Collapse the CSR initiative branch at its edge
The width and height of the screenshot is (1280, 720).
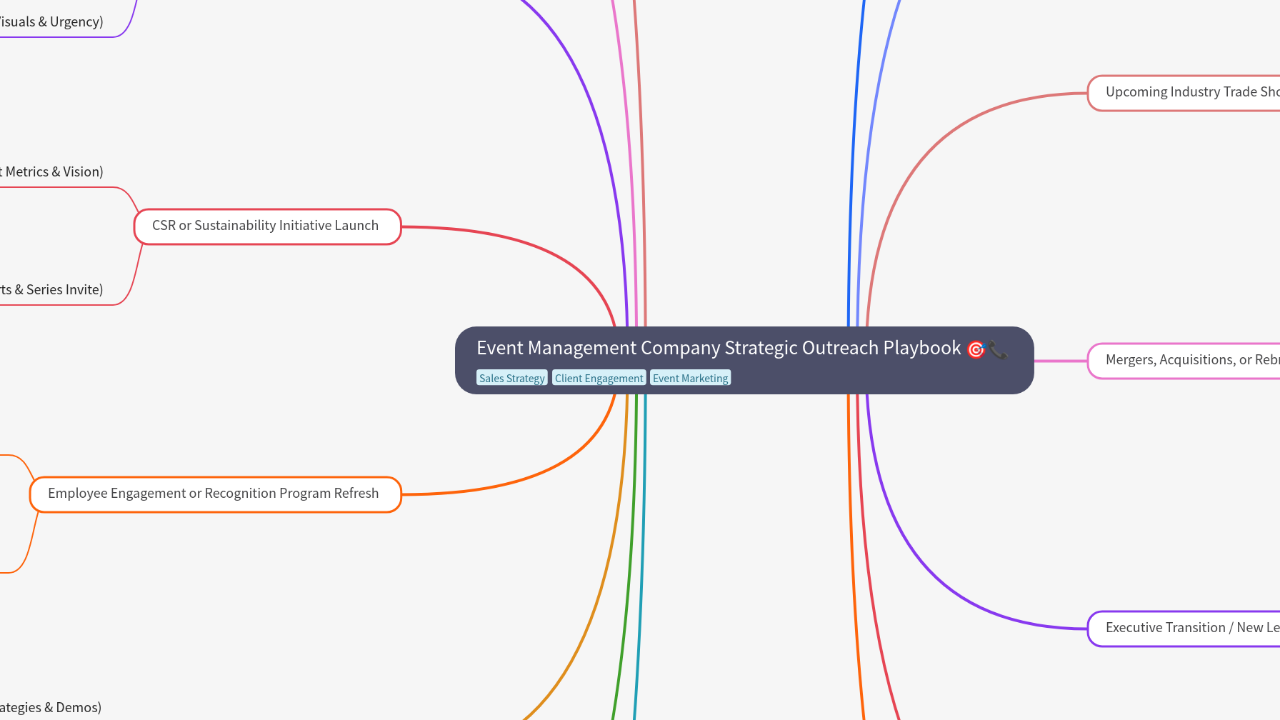[x=137, y=226]
